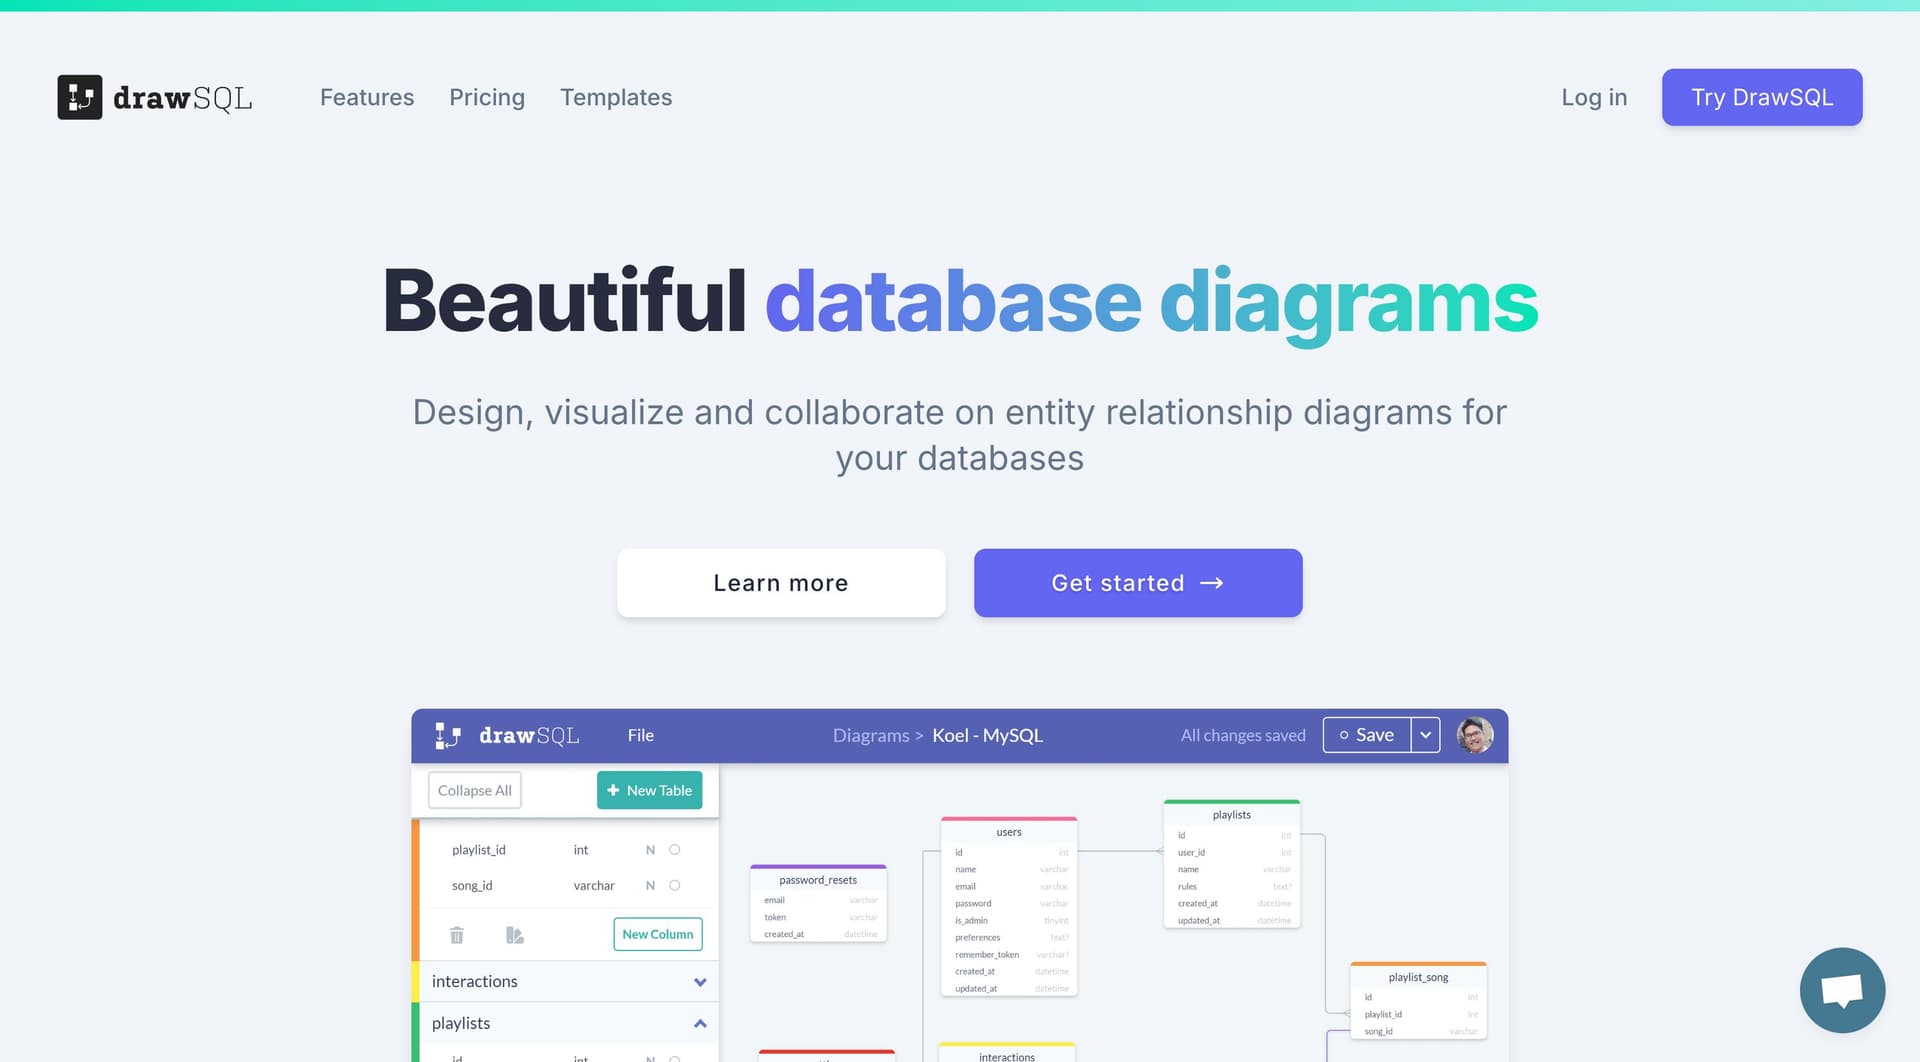
Task: Select the password_resets table title
Action: pyautogui.click(x=818, y=880)
